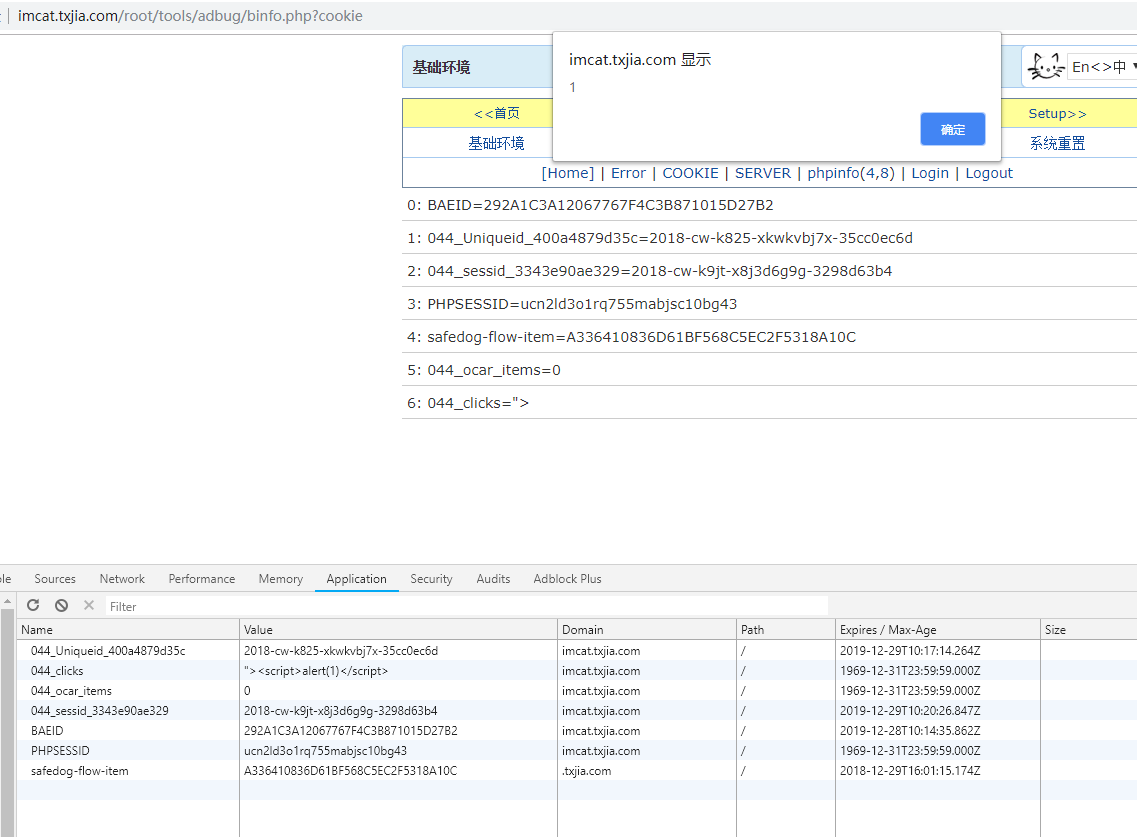Click the Logout link
The image size is (1137, 837).
[988, 173]
